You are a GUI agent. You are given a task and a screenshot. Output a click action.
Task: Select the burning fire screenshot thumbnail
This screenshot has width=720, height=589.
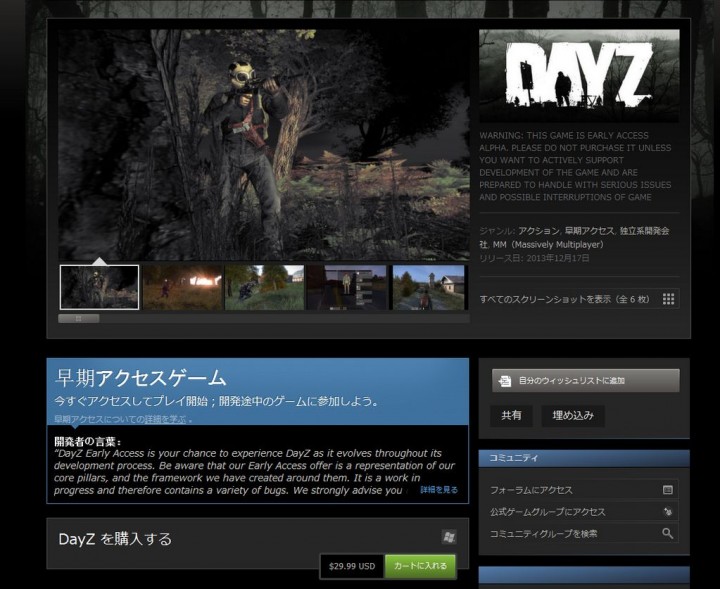pyautogui.click(x=182, y=287)
